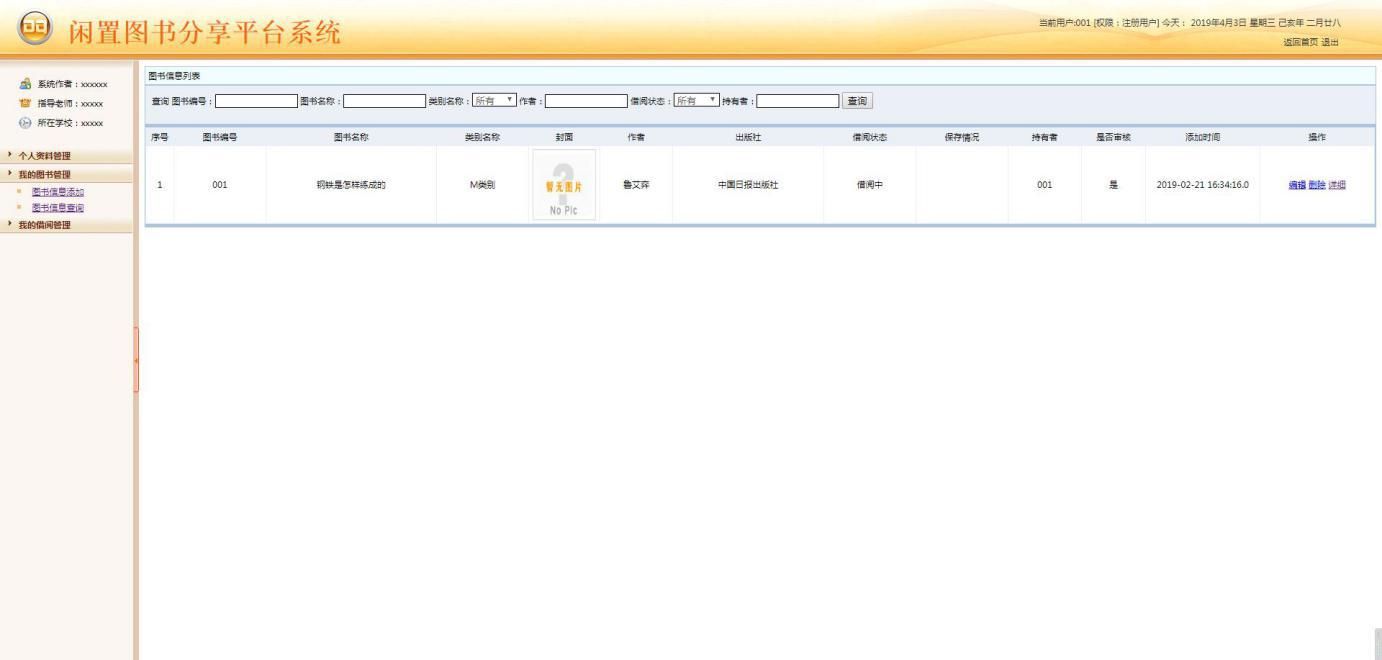Click the 查询 search button

(x=858, y=100)
